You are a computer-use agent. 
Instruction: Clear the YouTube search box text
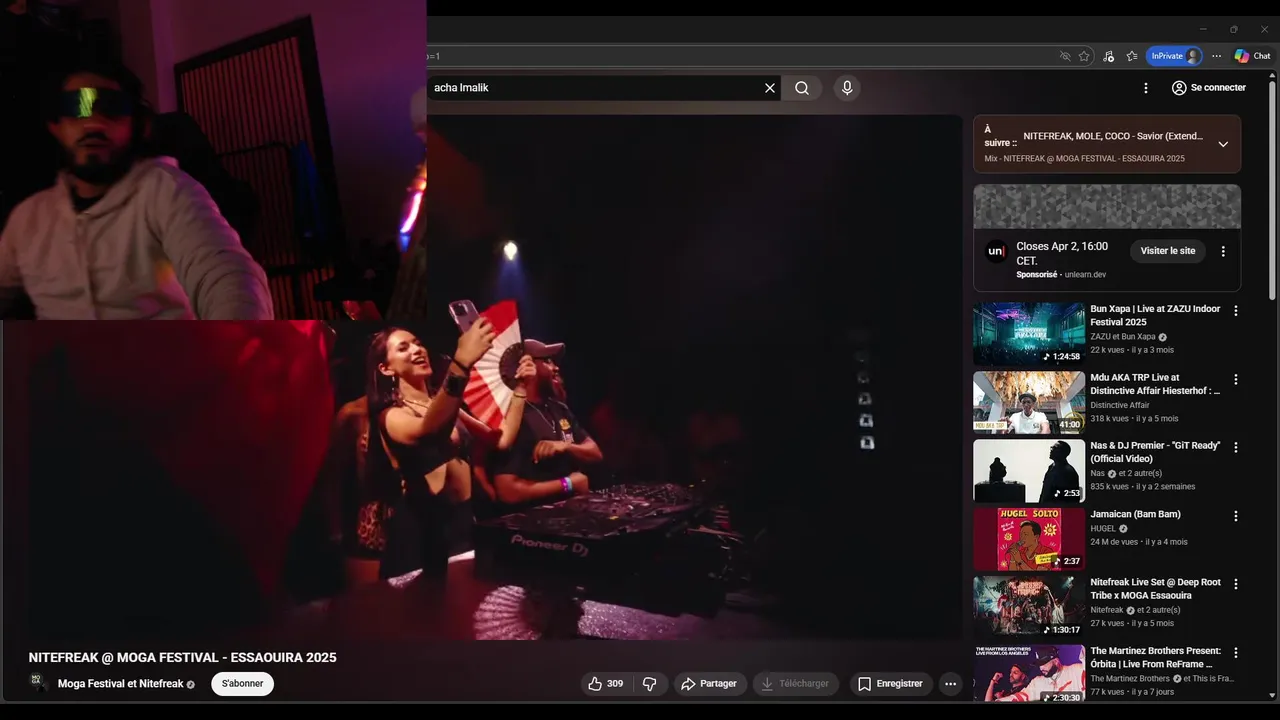click(770, 88)
